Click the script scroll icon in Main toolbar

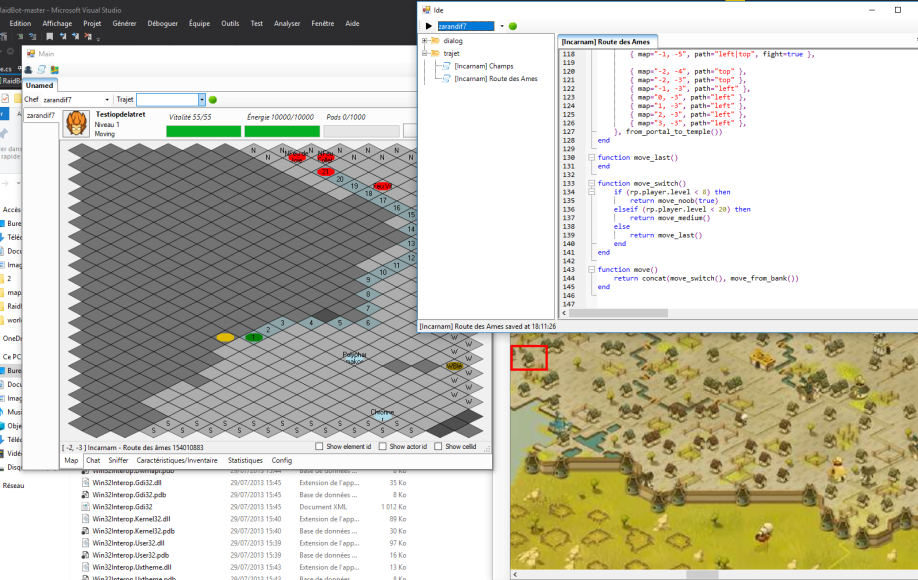point(42,70)
